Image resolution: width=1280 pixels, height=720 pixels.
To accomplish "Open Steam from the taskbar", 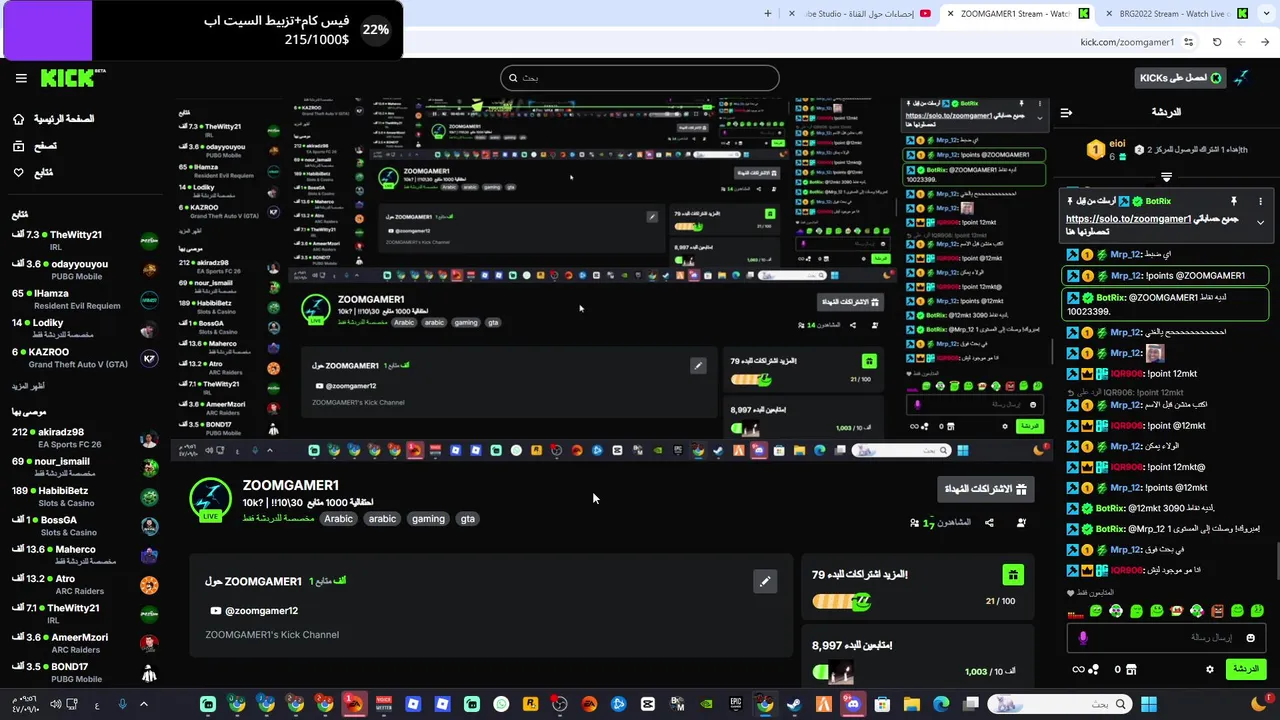I will [x=794, y=705].
